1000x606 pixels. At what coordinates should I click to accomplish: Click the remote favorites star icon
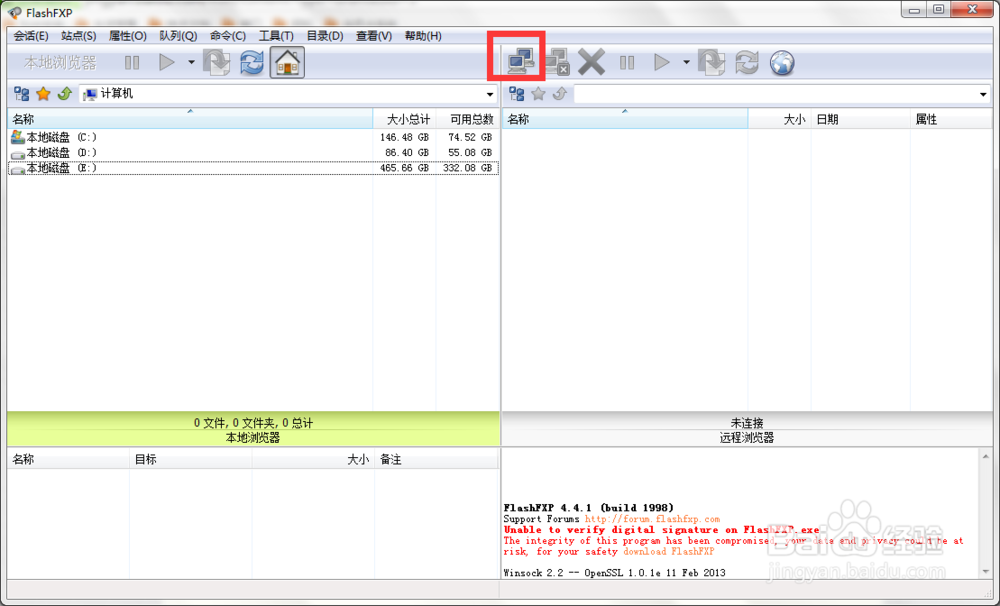[538, 94]
